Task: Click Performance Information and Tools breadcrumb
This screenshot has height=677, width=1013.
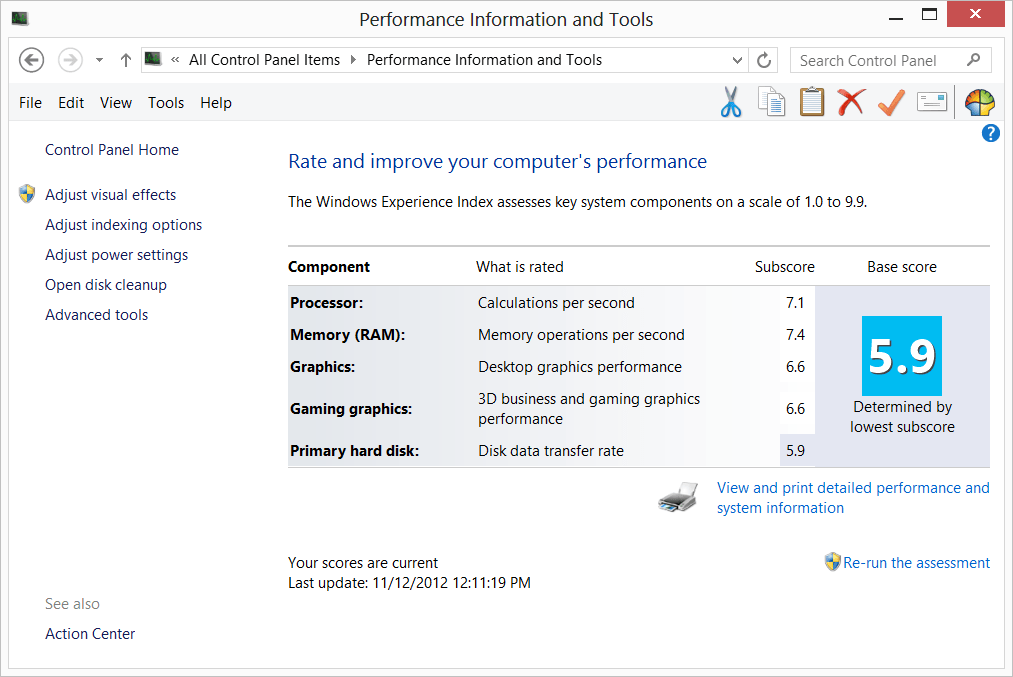Action: (485, 60)
